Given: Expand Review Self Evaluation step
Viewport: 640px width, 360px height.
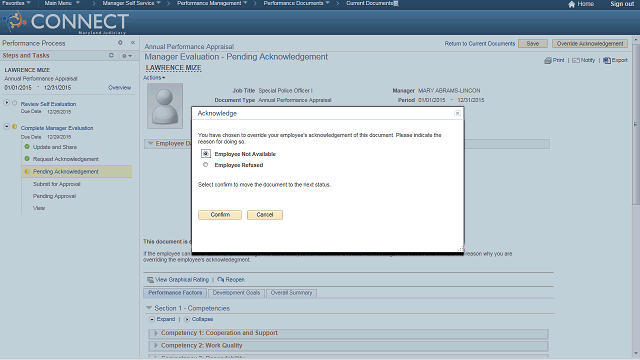Looking at the screenshot, I should tap(7, 103).
